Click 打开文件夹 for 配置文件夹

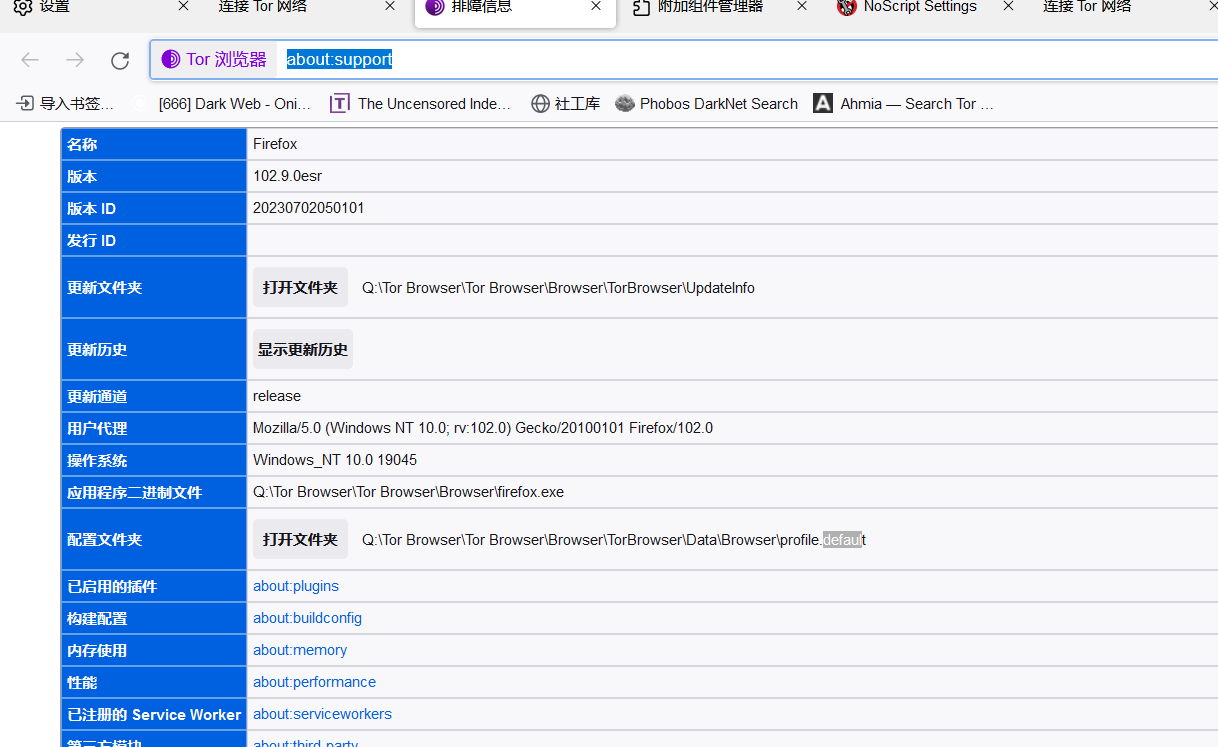300,540
